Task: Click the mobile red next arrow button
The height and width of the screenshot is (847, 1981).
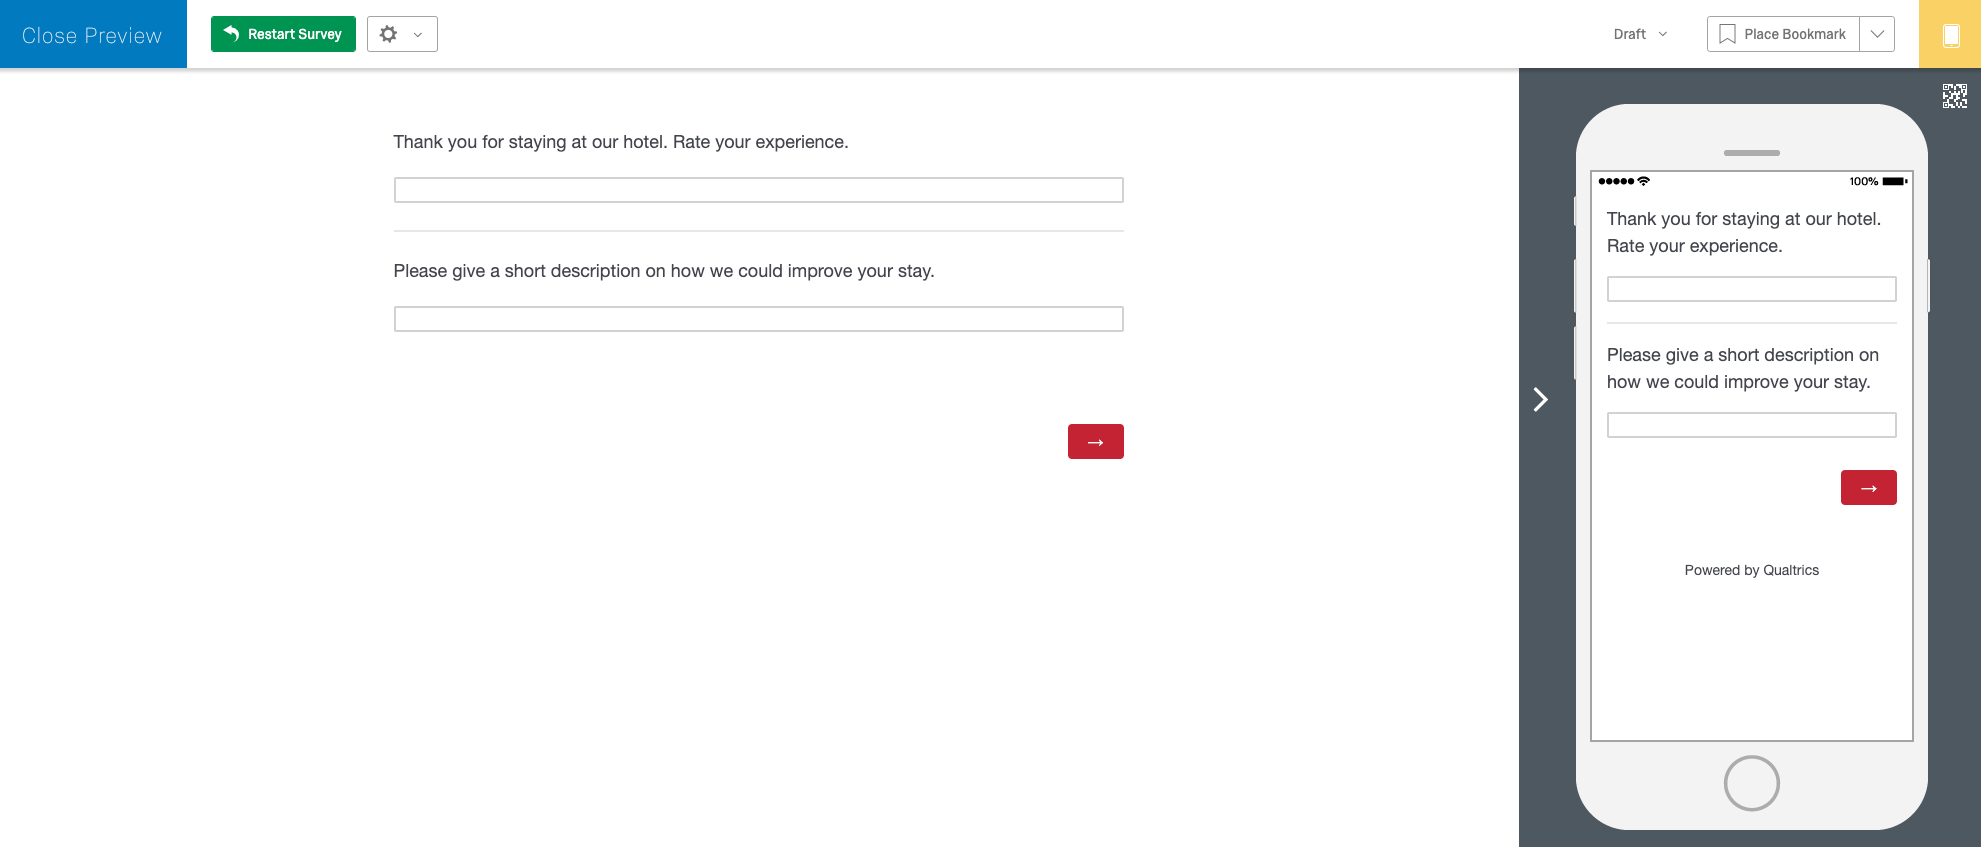Action: coord(1868,487)
